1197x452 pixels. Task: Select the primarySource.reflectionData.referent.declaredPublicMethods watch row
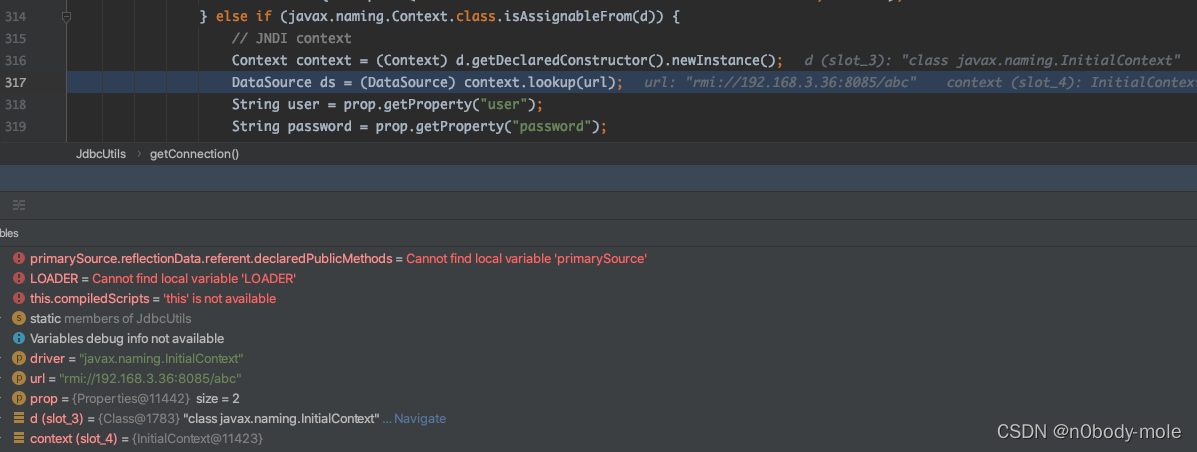click(598, 259)
